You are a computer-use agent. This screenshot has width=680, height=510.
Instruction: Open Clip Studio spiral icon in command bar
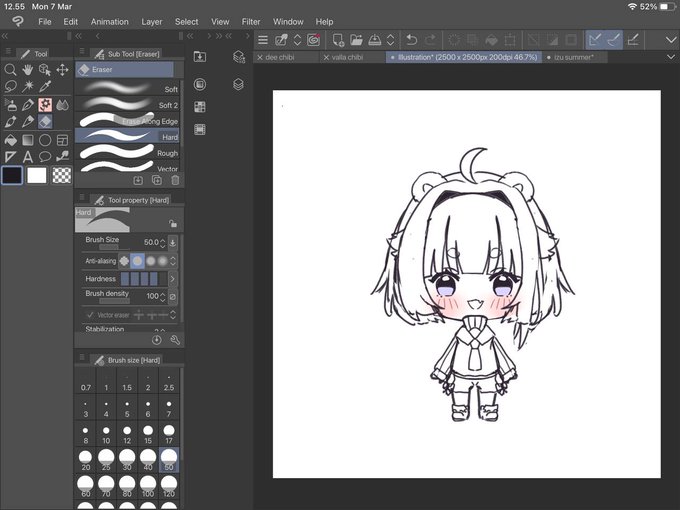point(314,40)
